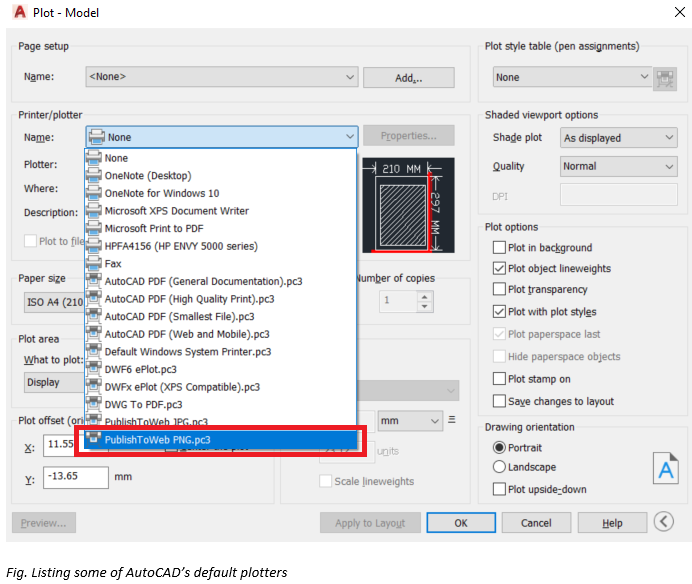Expand the Shade plot dropdown
Viewport: 692px width, 584px height.
pyautogui.click(x=617, y=138)
